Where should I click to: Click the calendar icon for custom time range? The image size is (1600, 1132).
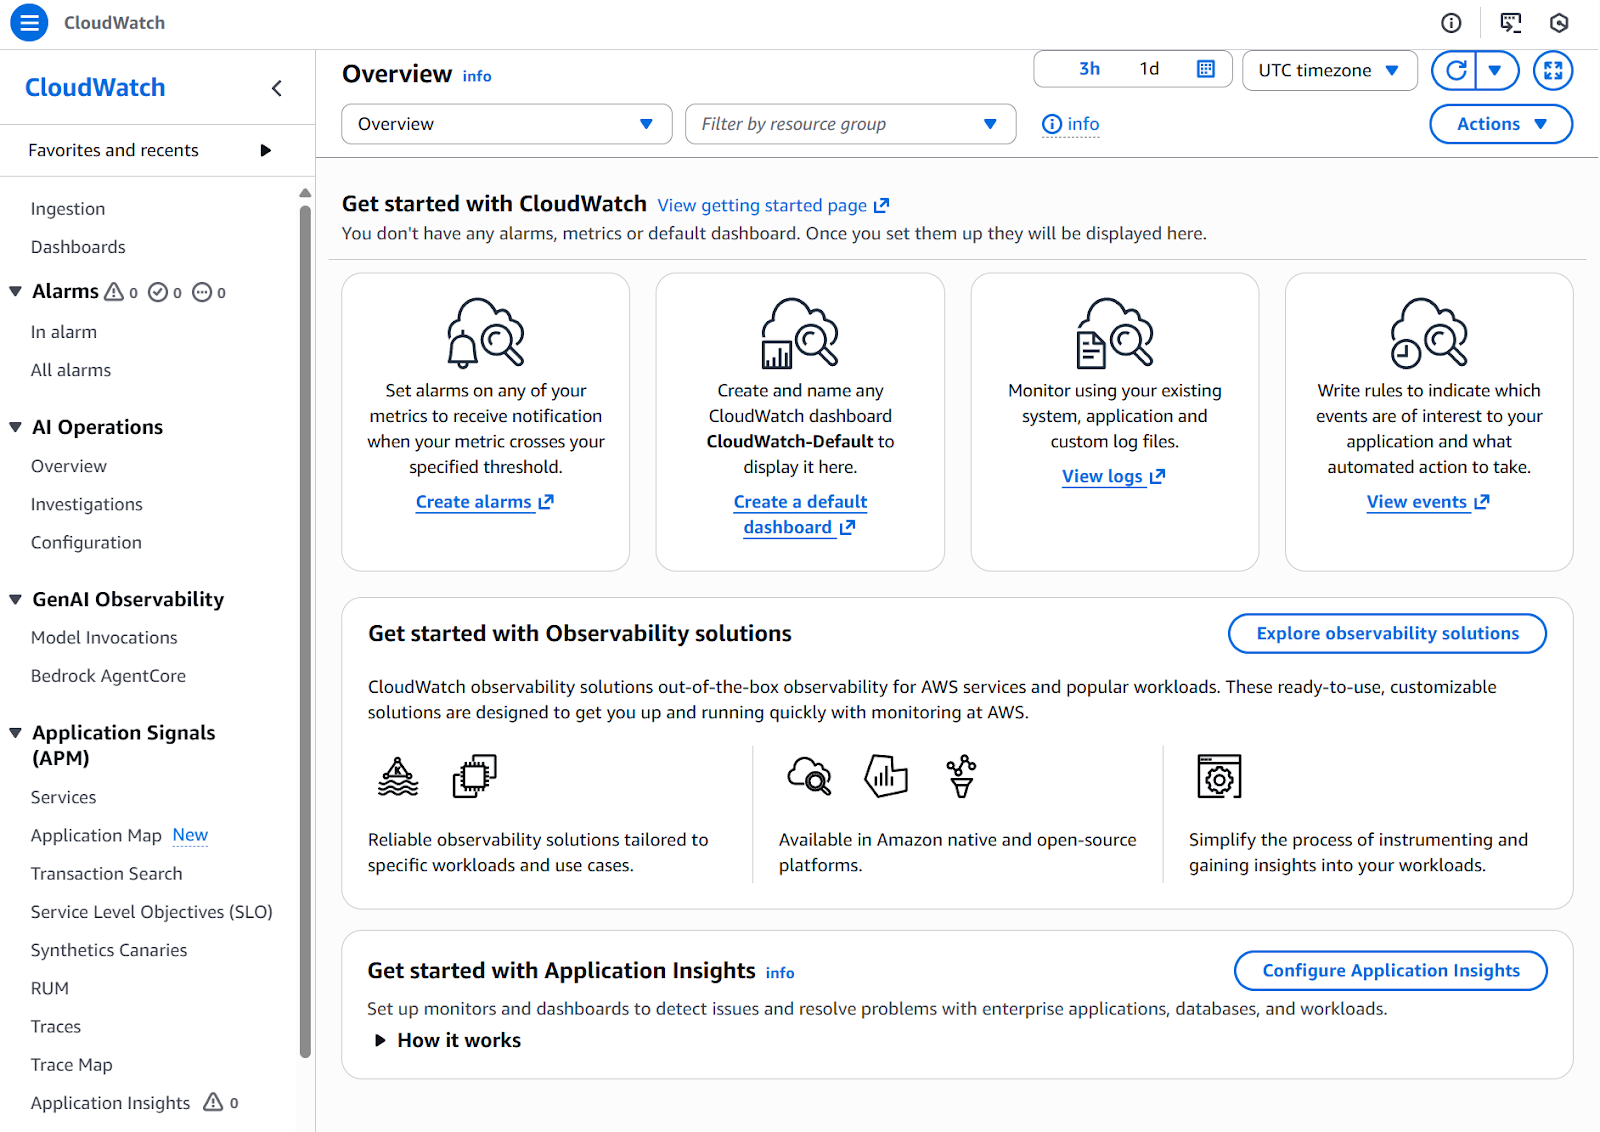[x=1205, y=69]
